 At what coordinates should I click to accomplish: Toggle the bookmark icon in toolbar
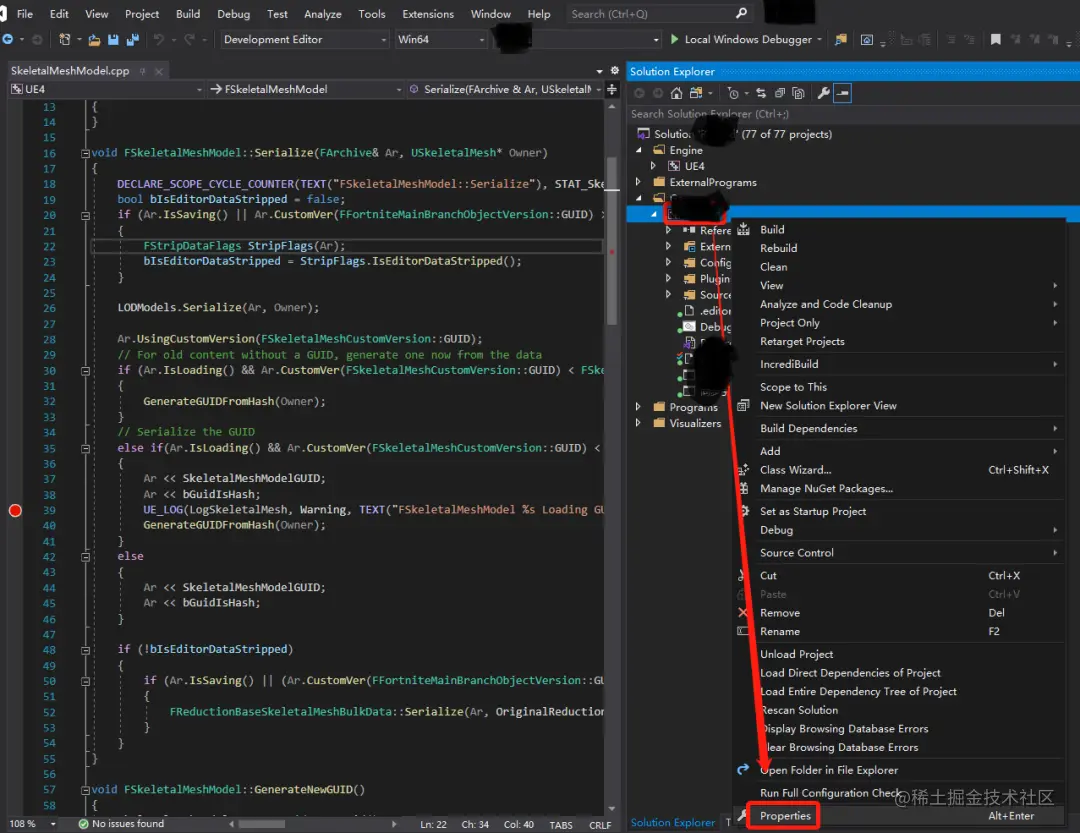click(x=995, y=39)
